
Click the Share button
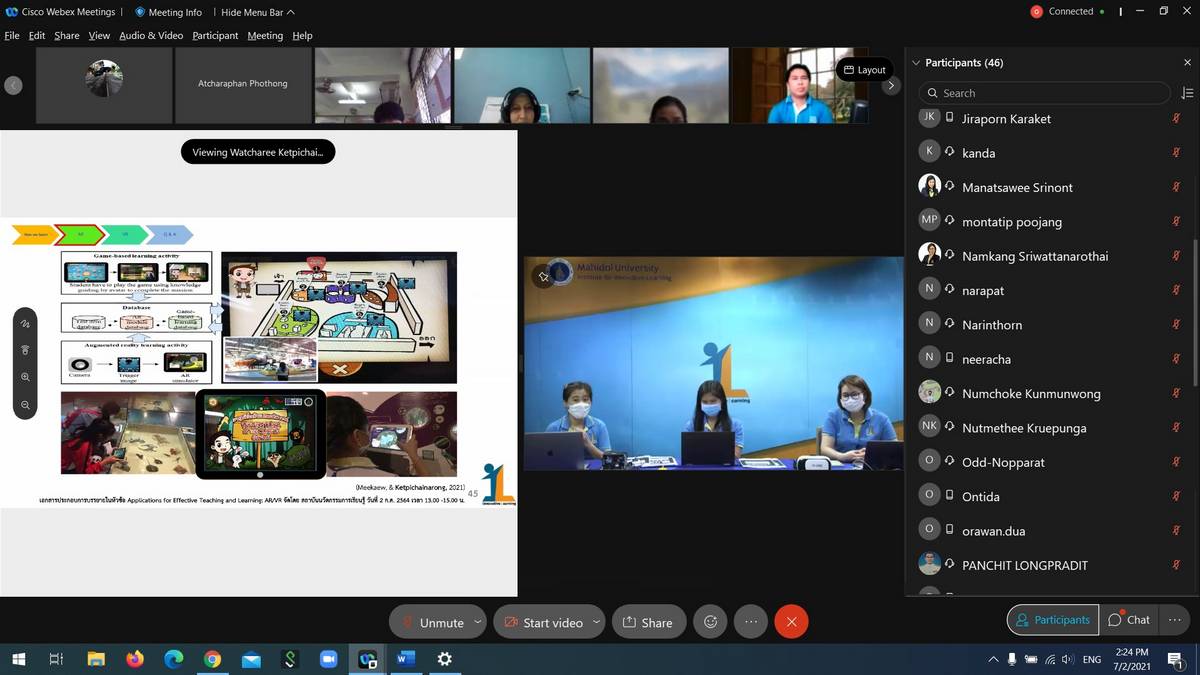pyautogui.click(x=648, y=622)
